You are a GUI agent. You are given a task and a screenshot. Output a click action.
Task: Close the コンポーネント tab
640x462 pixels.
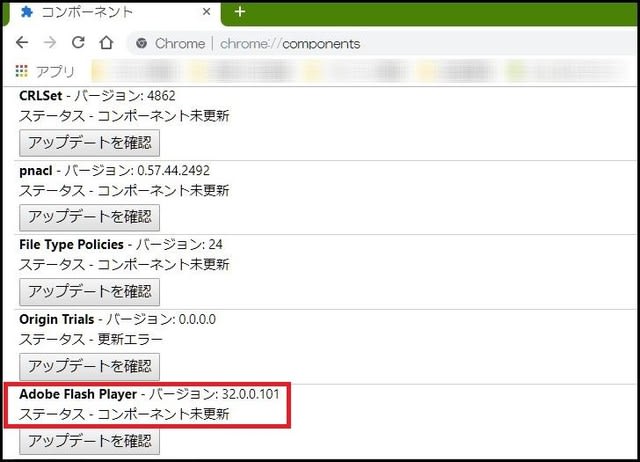click(207, 12)
